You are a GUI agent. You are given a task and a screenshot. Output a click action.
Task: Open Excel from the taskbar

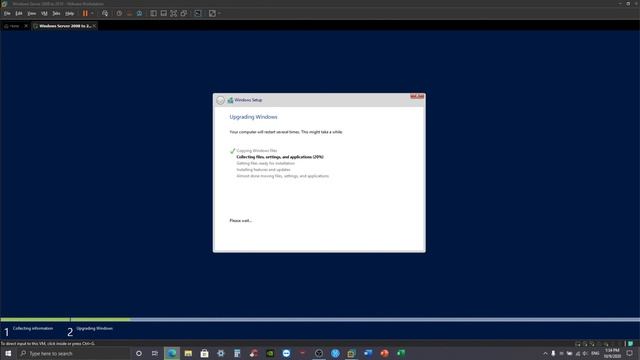pyautogui.click(x=401, y=353)
